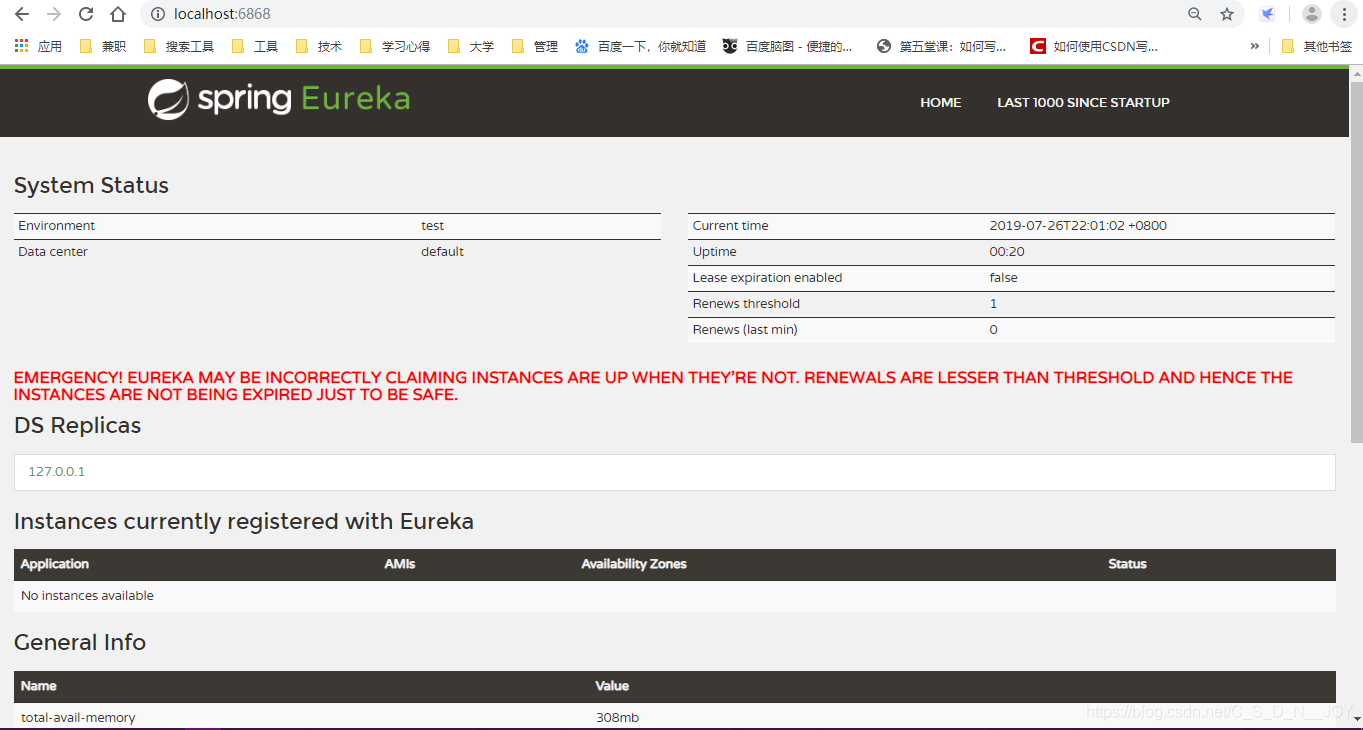Click the browser forward arrow

54,14
